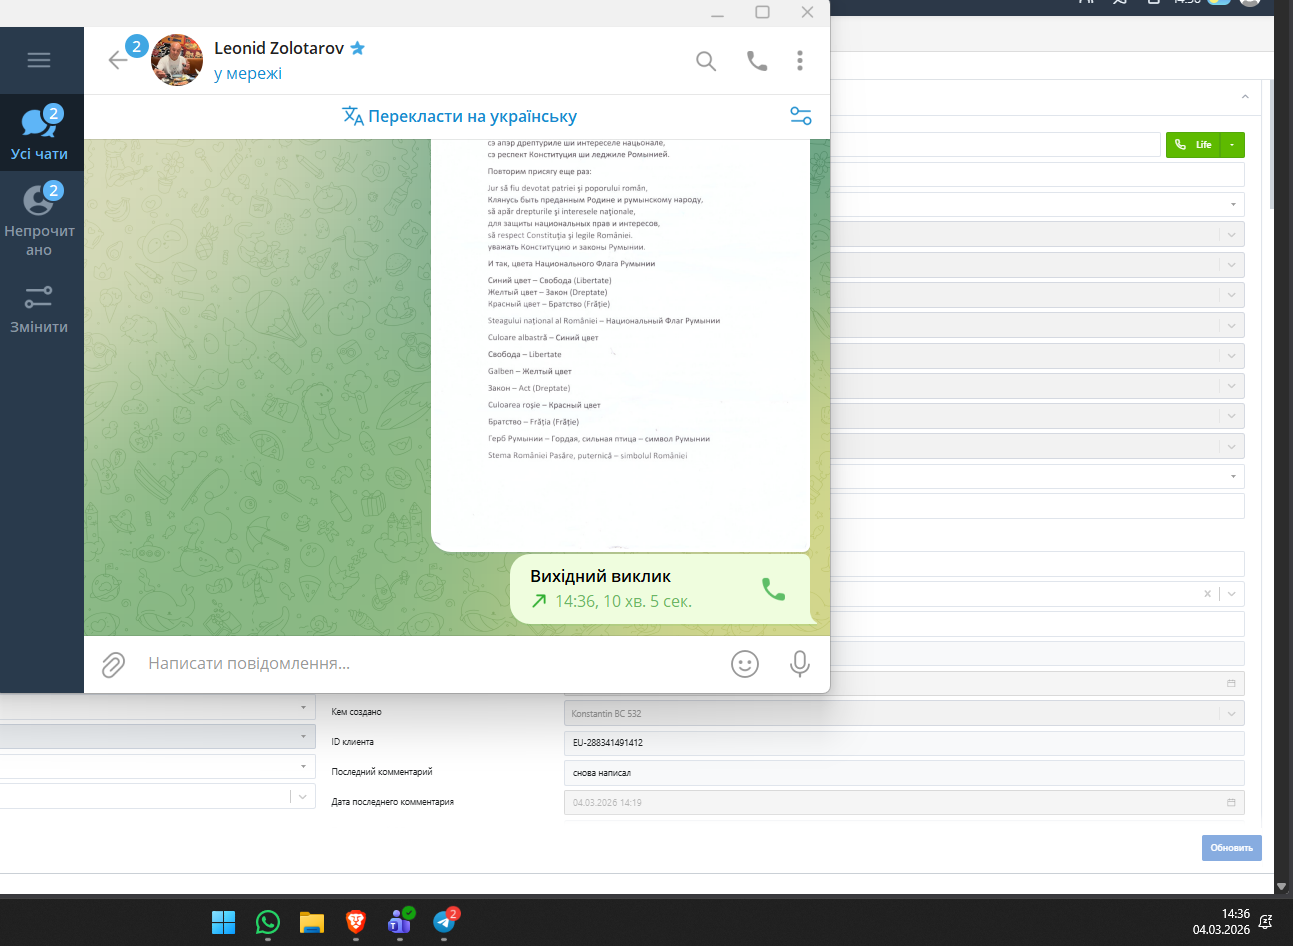Click the 'Дата последнего комментария' date field
This screenshot has height=946, width=1293.
904,802
